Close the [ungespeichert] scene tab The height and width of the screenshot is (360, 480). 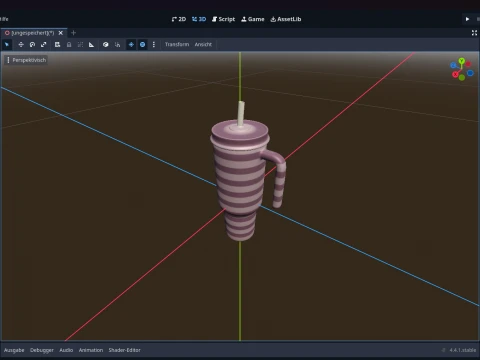[61, 33]
